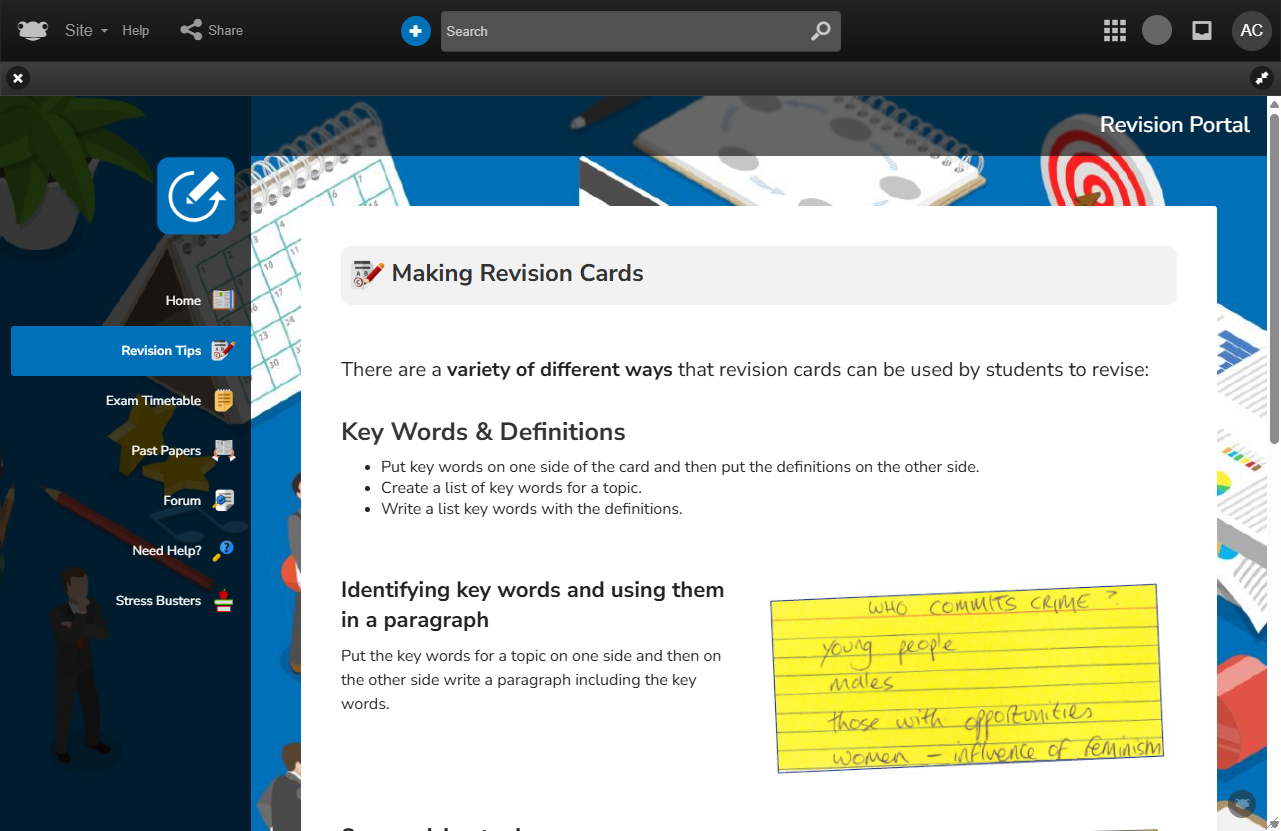Click the Past Papers icon
The height and width of the screenshot is (831, 1281).
tap(224, 450)
